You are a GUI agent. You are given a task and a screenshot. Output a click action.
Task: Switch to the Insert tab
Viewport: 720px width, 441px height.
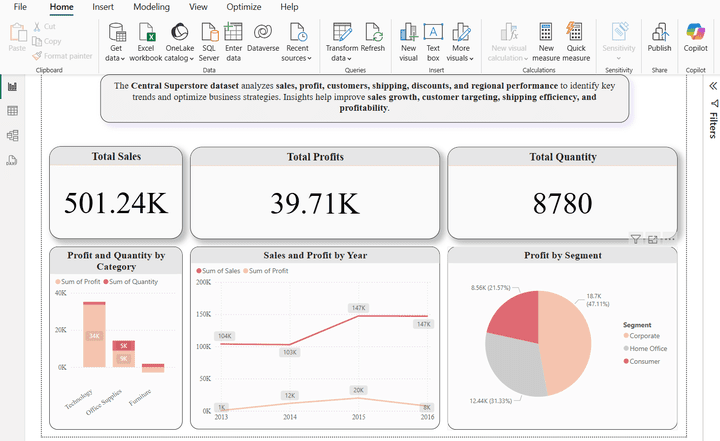[x=103, y=7]
